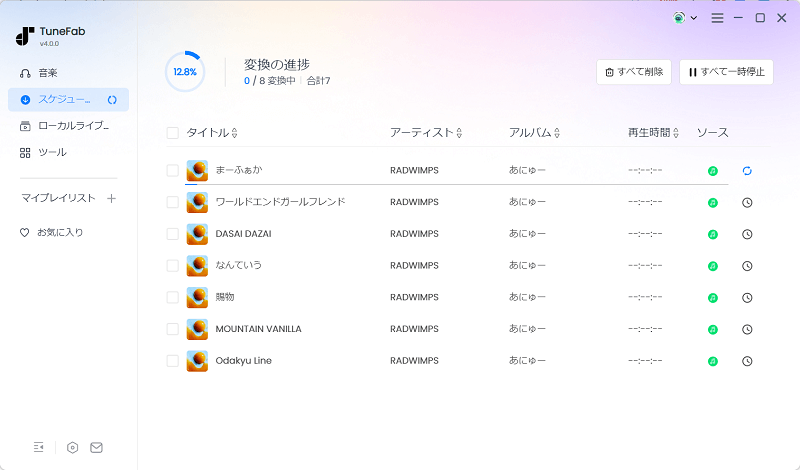Image resolution: width=800 pixels, height=470 pixels.
Task: Click the ソース column header
Action: pyautogui.click(x=713, y=133)
